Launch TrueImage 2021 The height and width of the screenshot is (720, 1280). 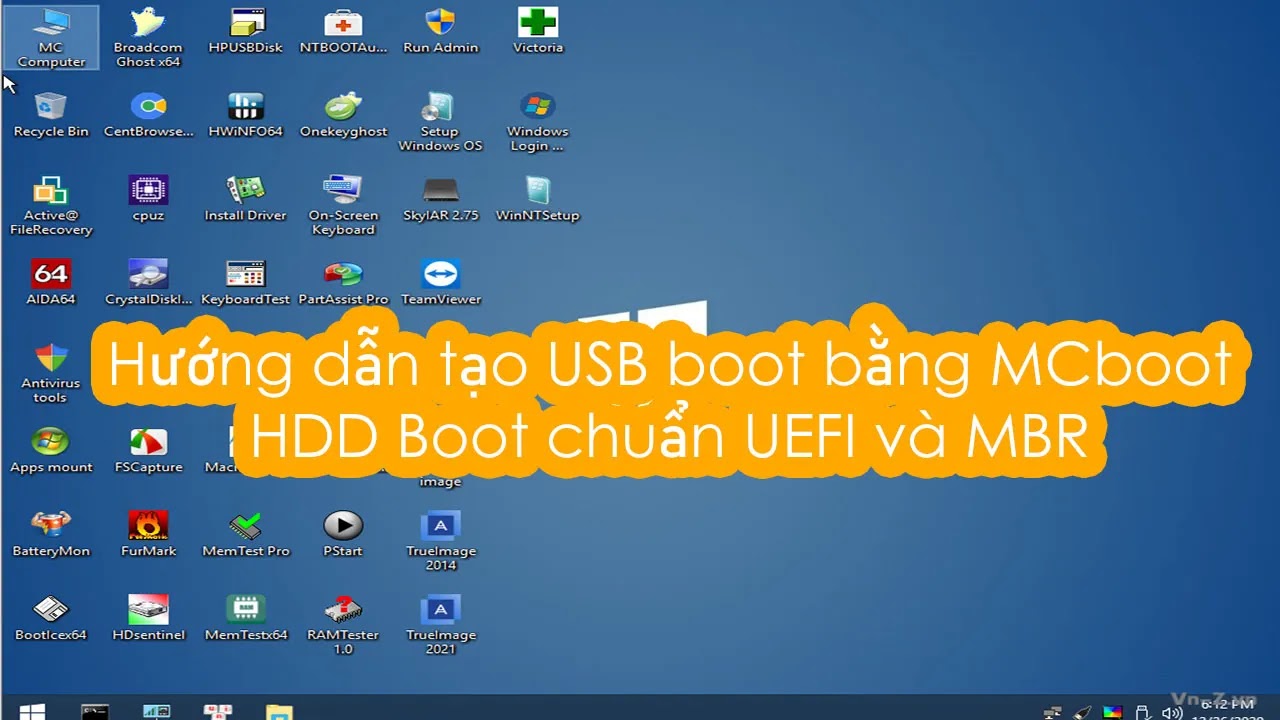point(441,625)
